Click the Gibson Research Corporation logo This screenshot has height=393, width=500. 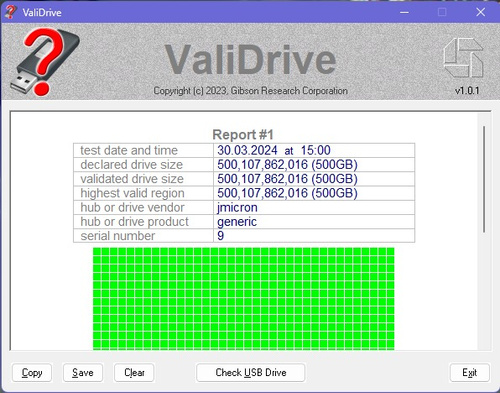pos(463,58)
